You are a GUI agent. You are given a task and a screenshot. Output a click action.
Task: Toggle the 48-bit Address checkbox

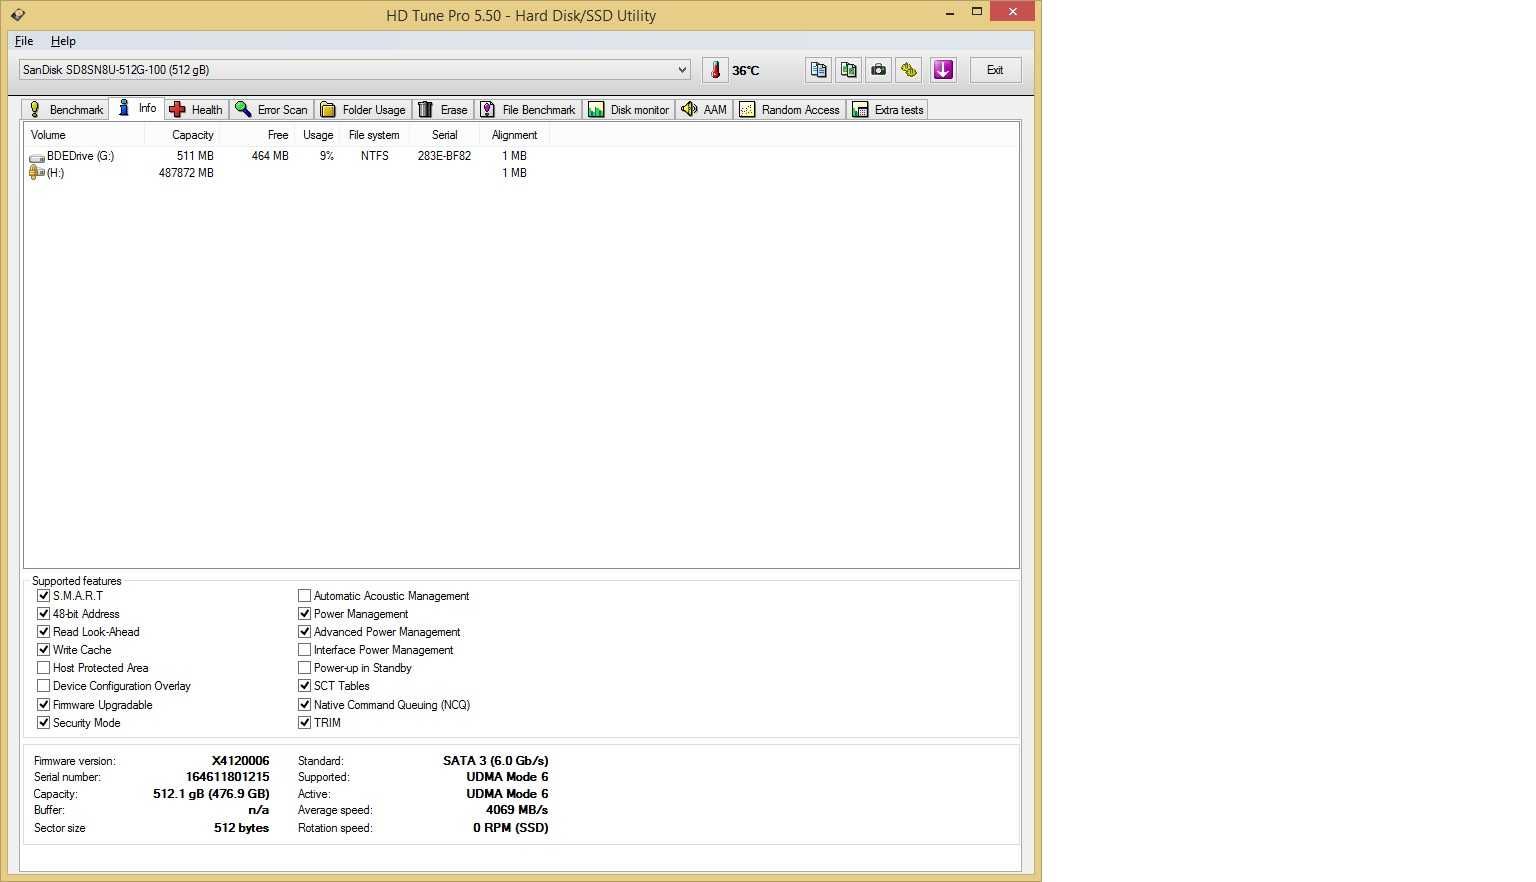(x=43, y=614)
